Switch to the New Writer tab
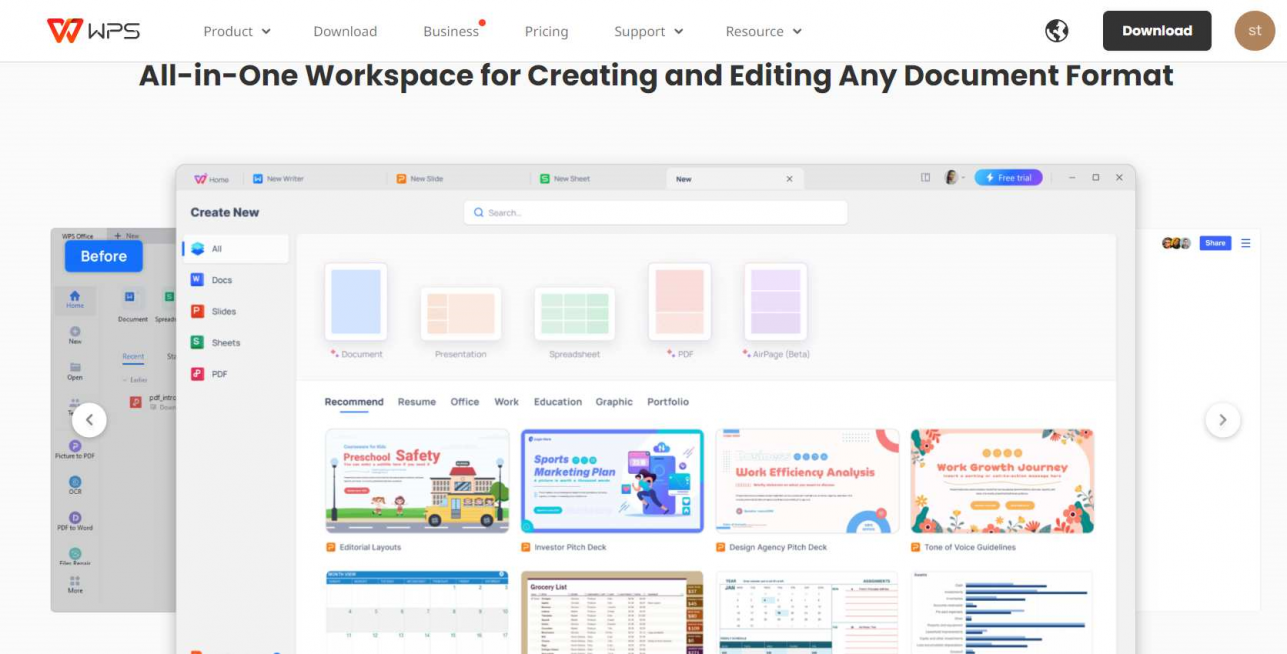 (x=283, y=178)
